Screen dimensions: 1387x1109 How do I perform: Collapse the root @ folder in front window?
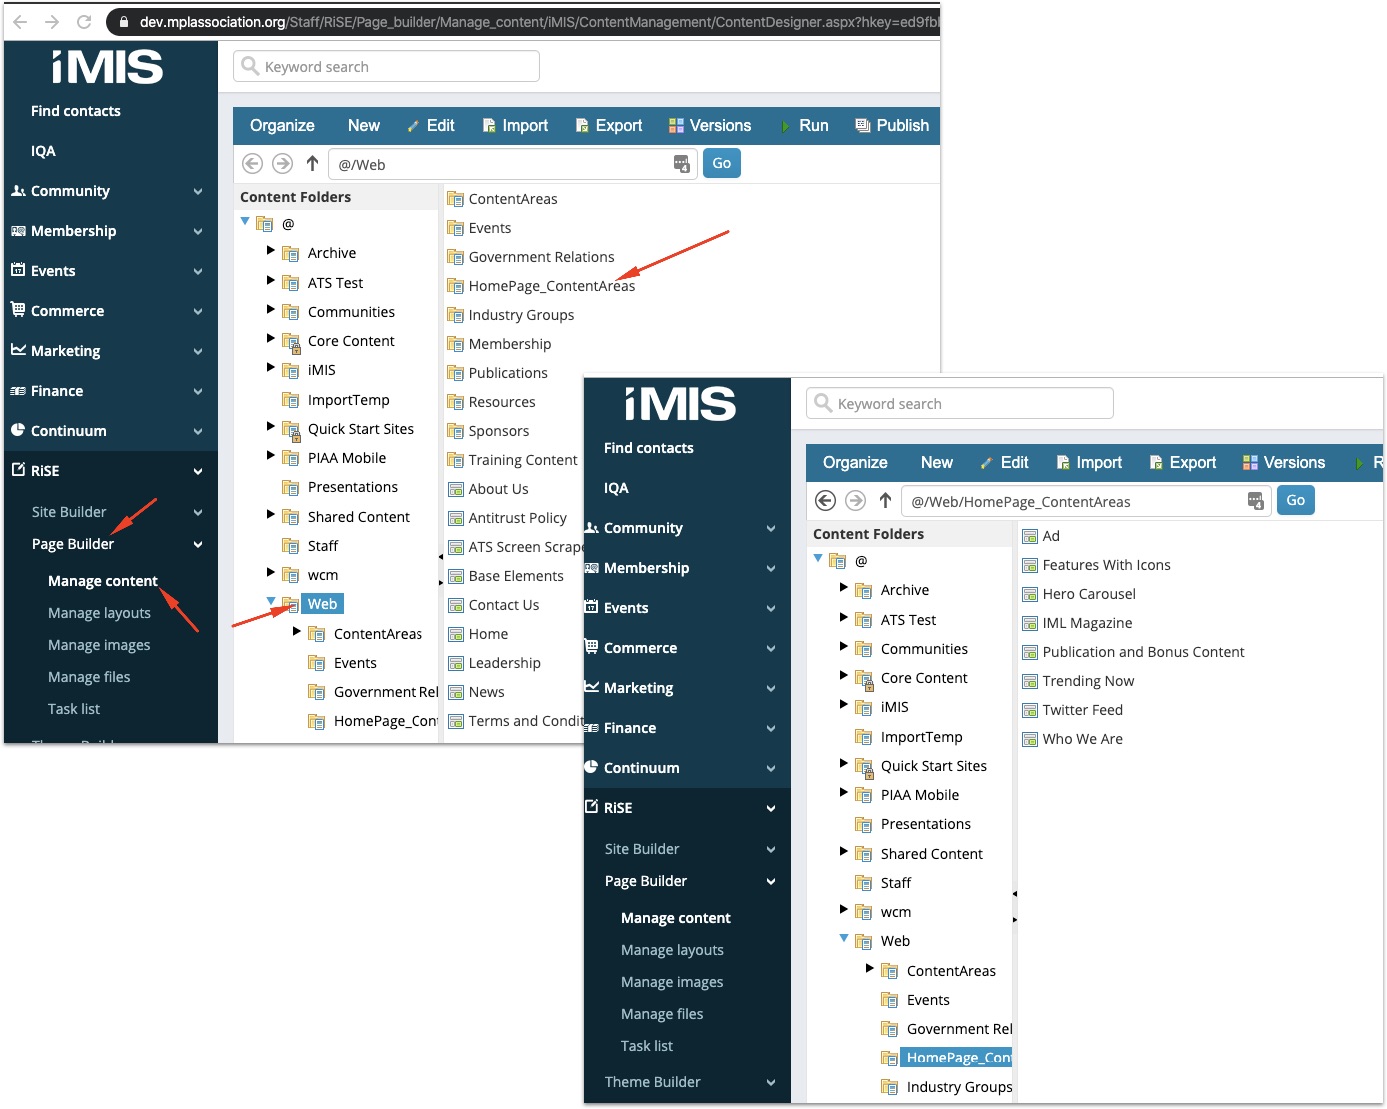click(x=818, y=558)
